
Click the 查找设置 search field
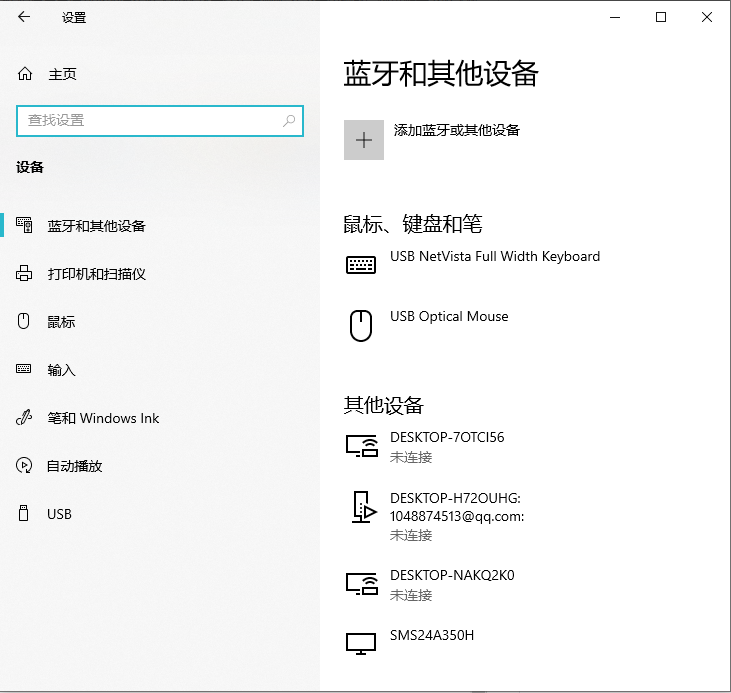click(150, 121)
